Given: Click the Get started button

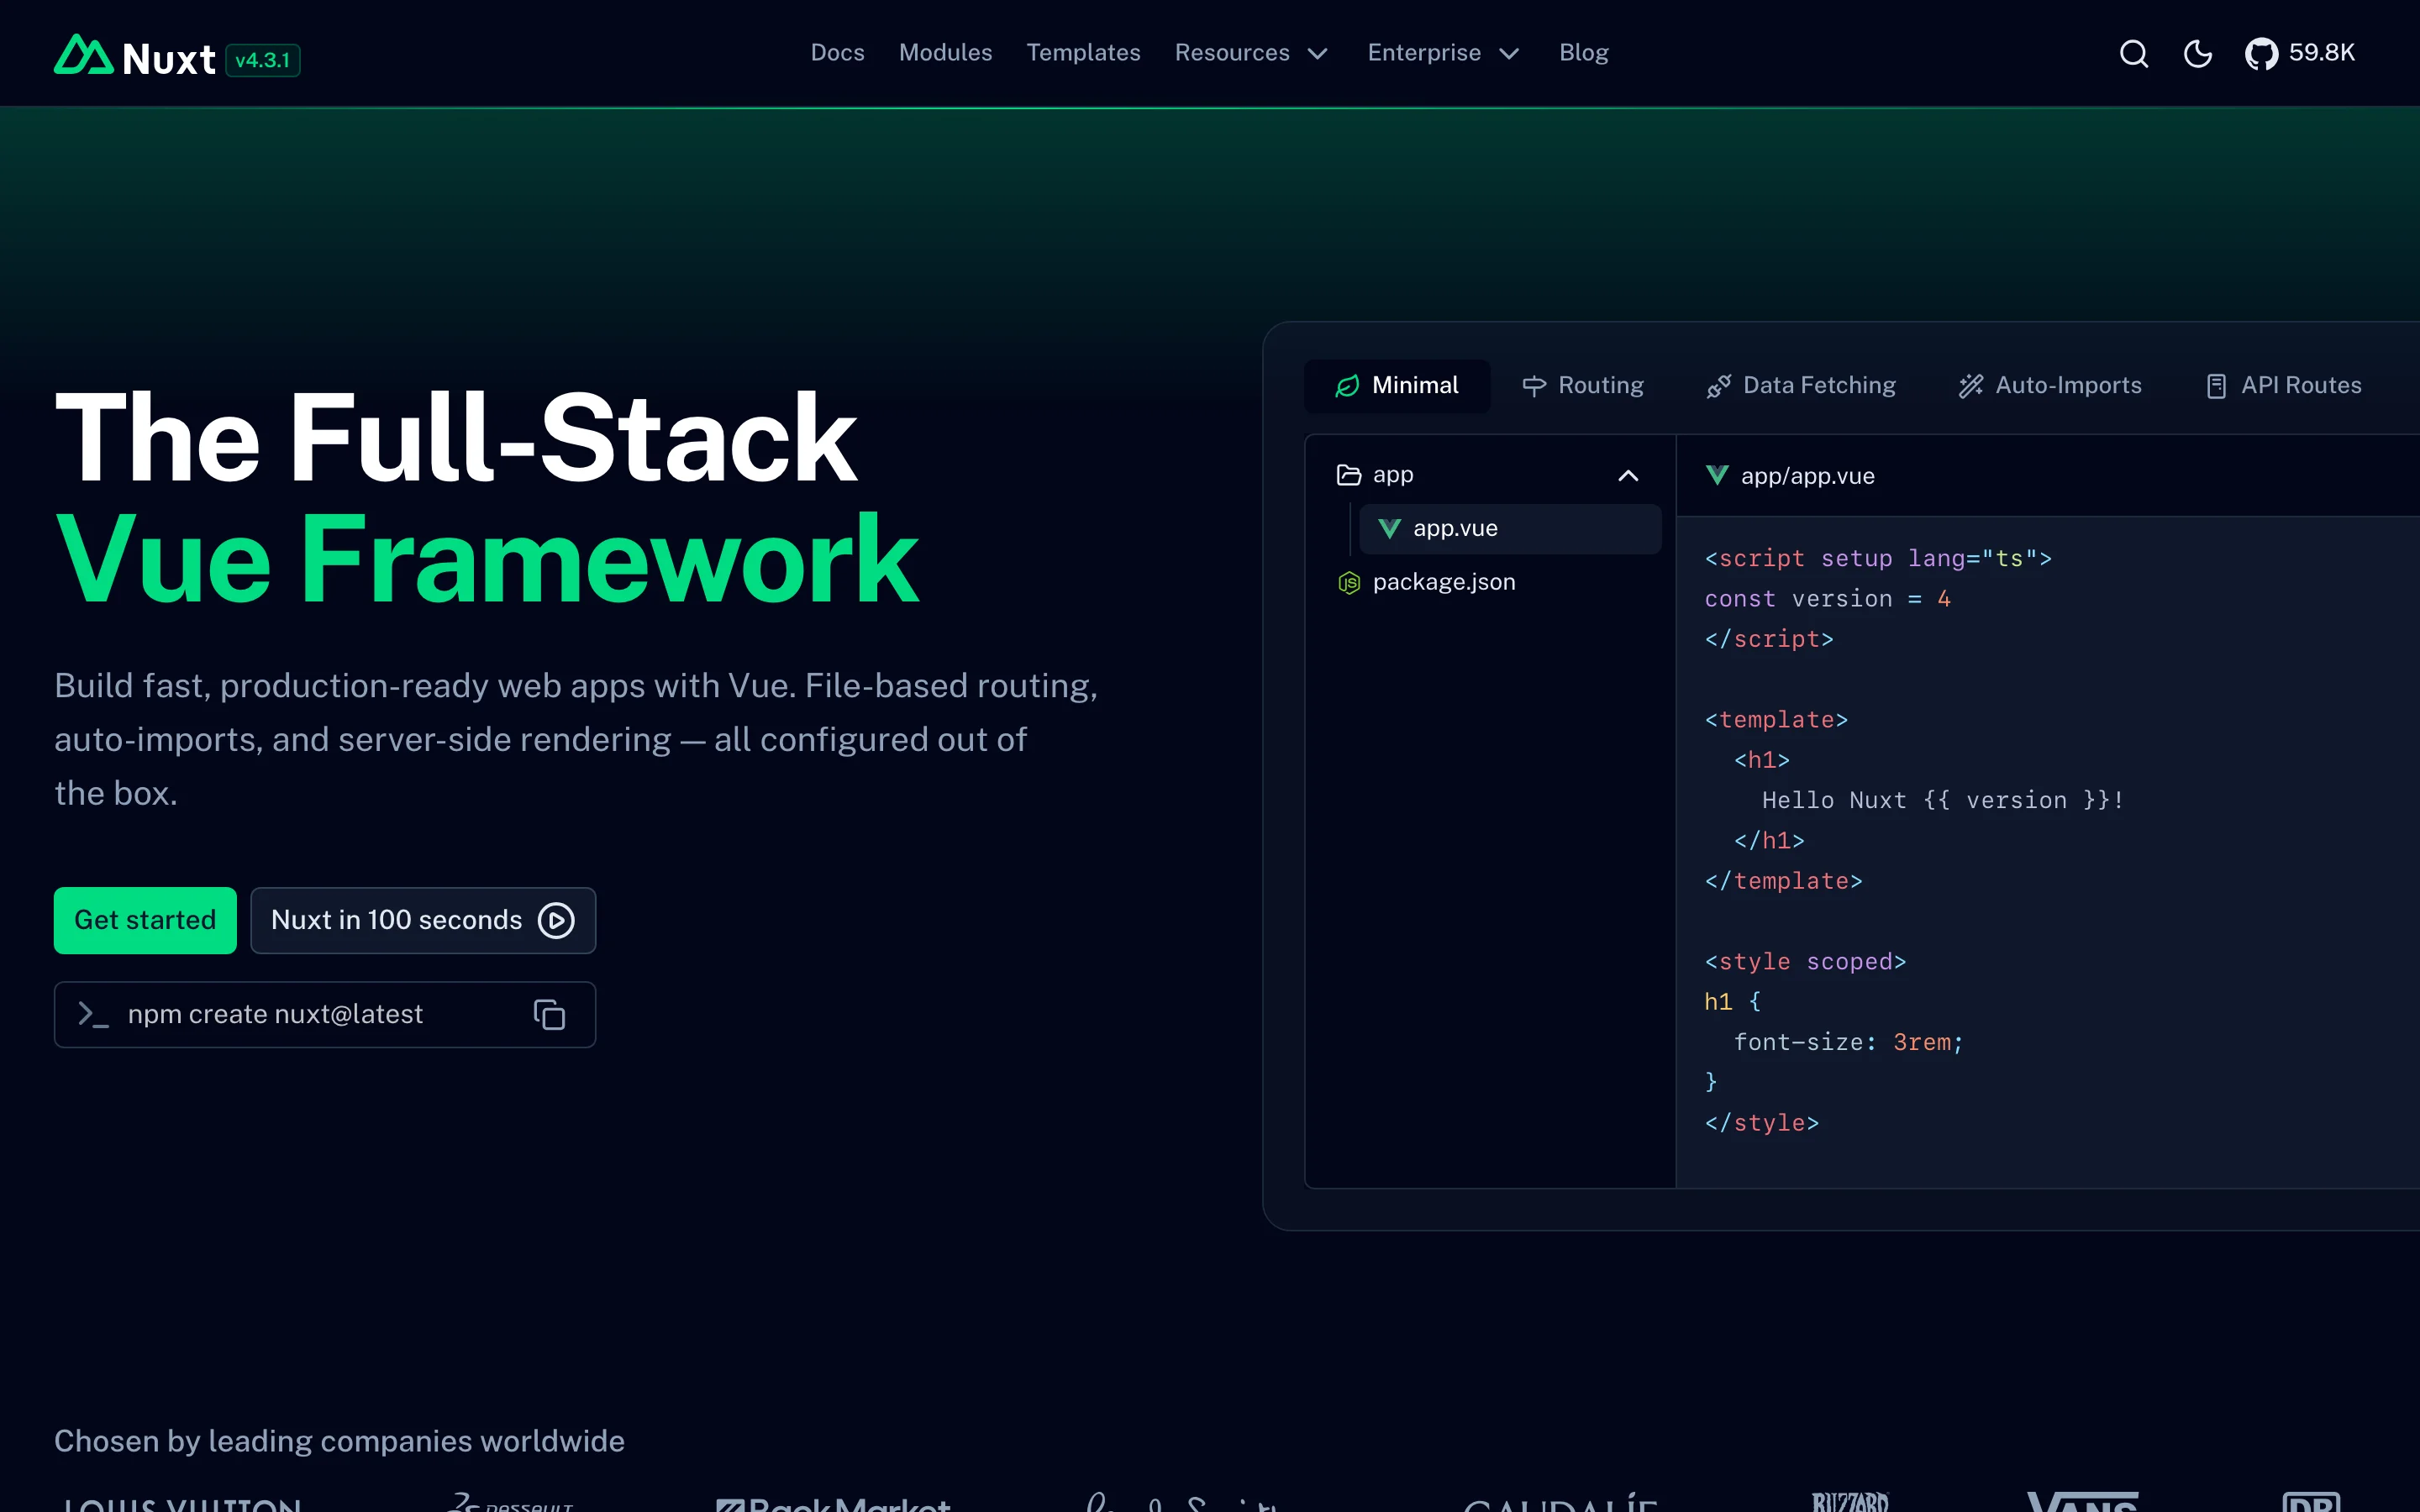Looking at the screenshot, I should 145,920.
